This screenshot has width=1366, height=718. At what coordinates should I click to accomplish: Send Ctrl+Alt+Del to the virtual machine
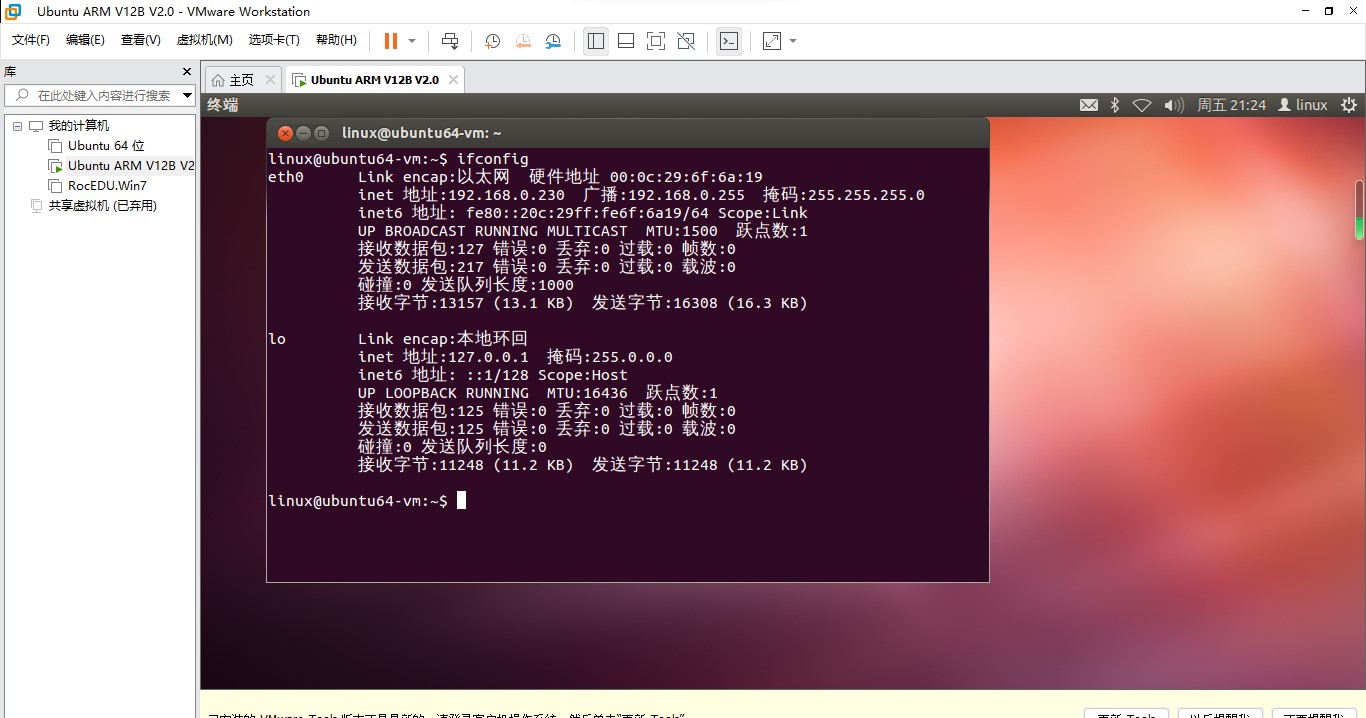450,41
